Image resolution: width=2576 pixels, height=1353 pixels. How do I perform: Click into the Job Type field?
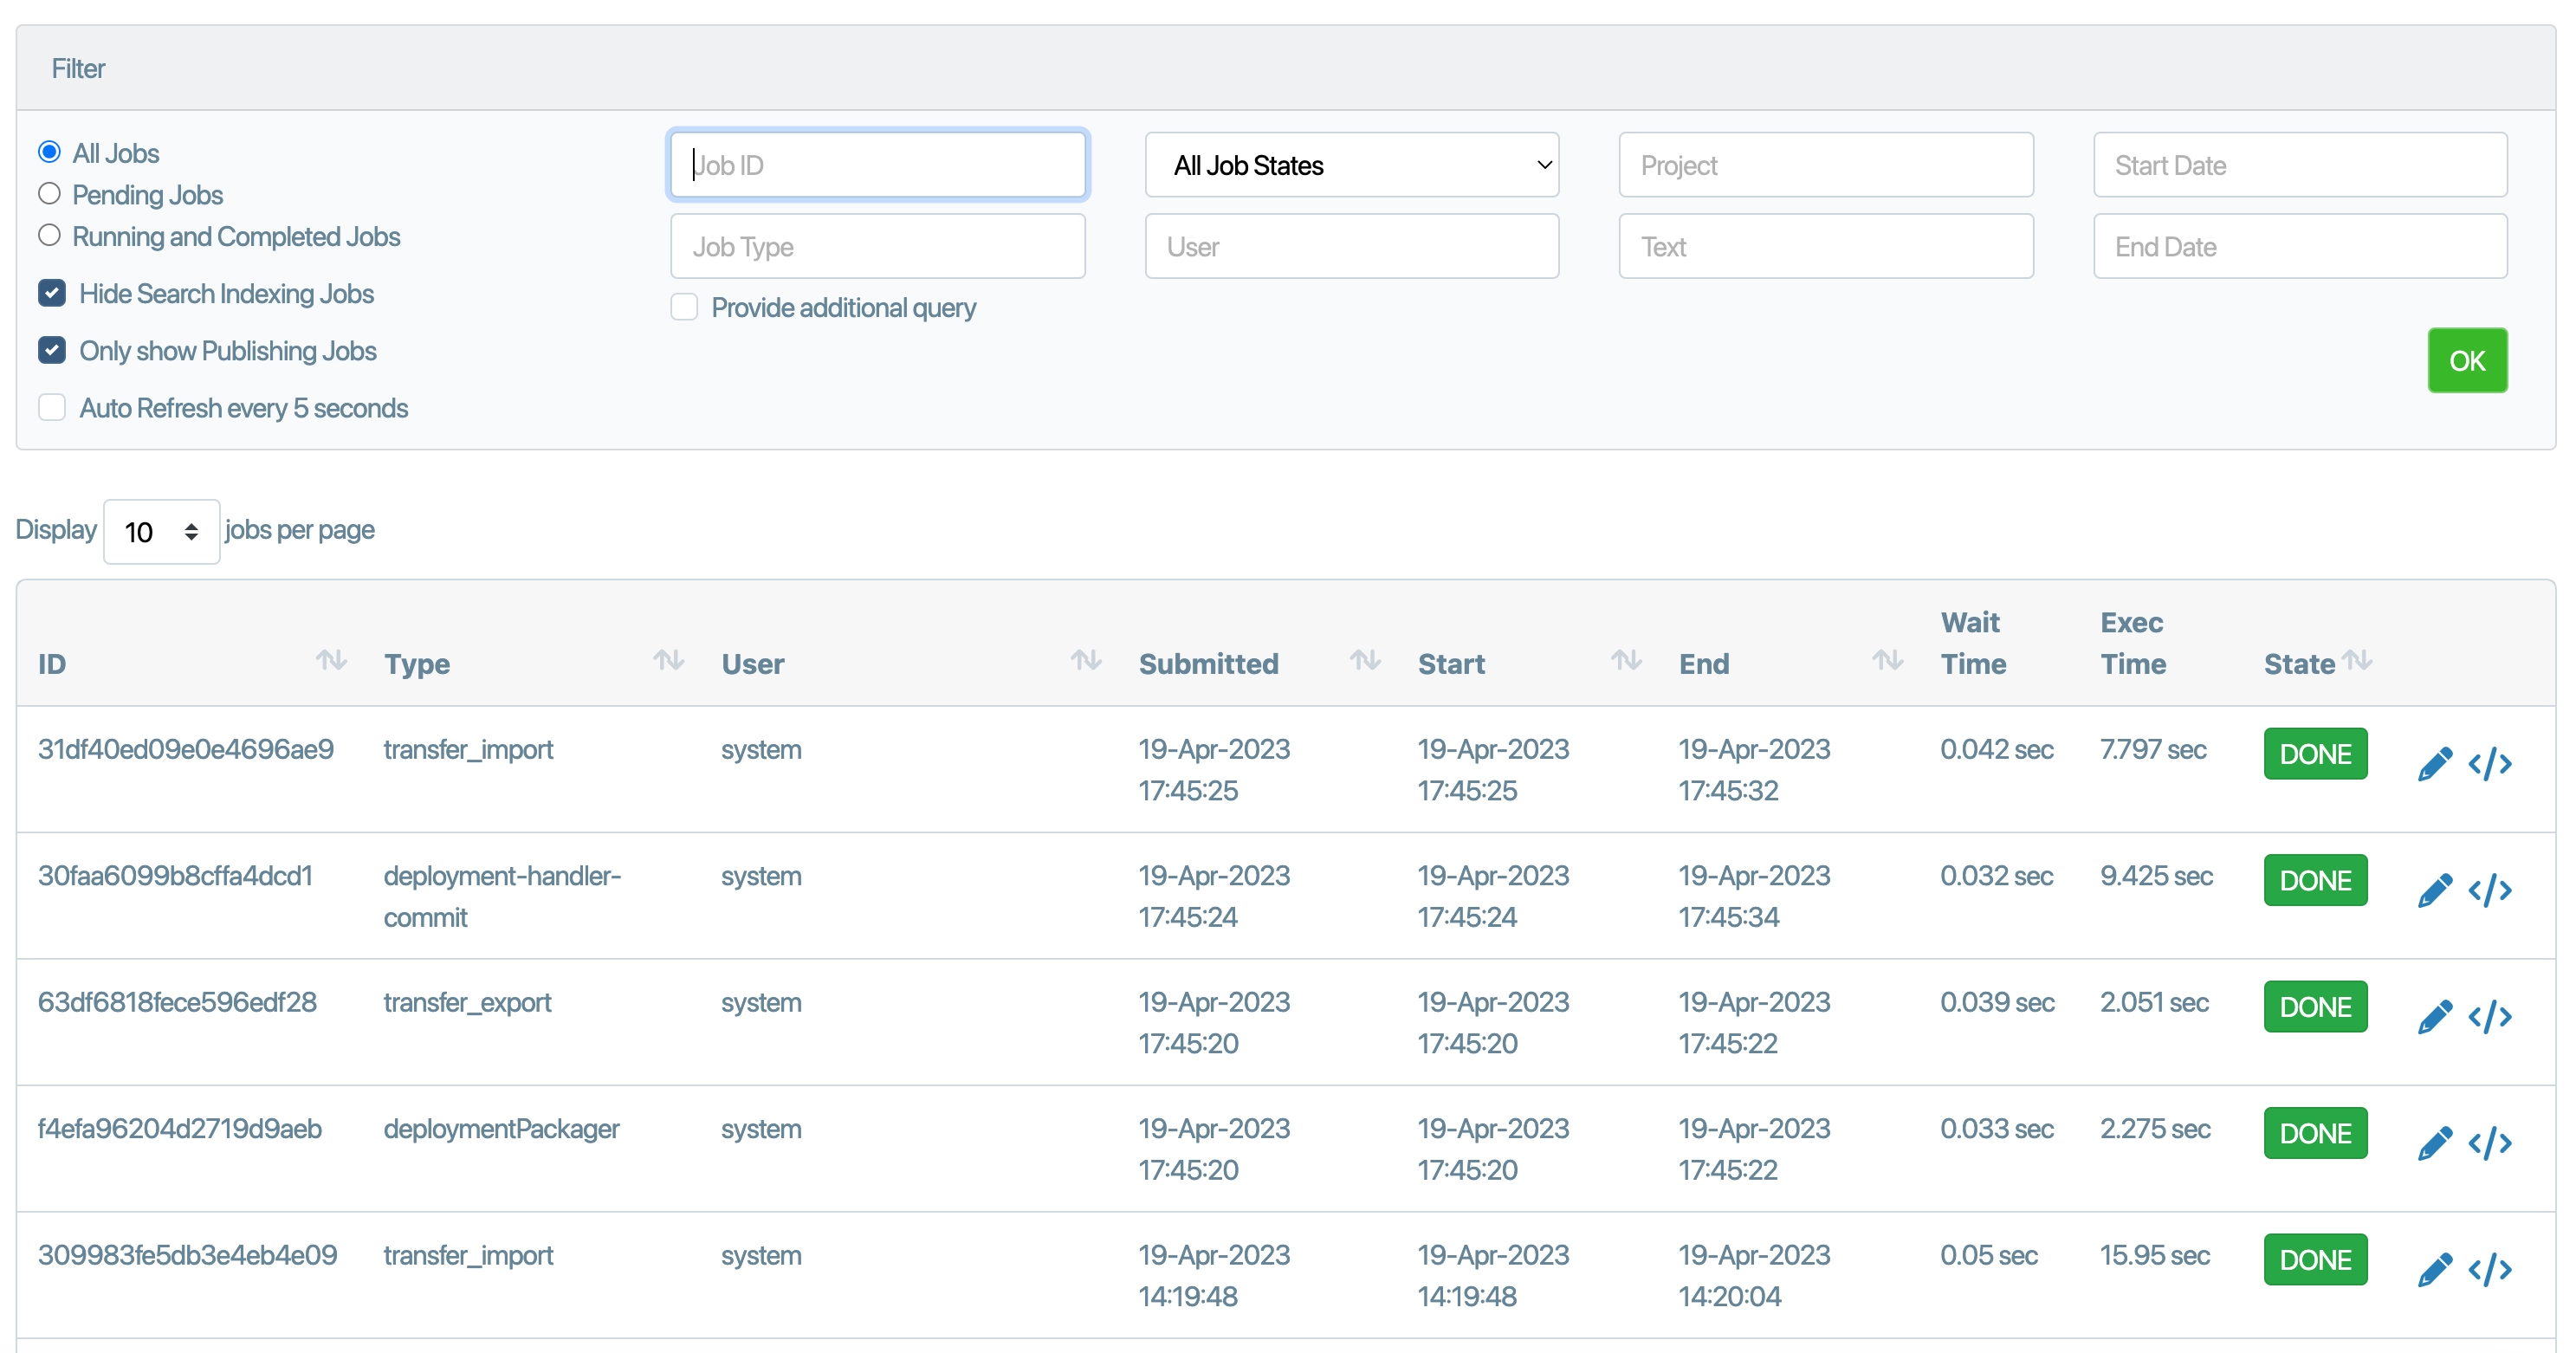point(877,246)
